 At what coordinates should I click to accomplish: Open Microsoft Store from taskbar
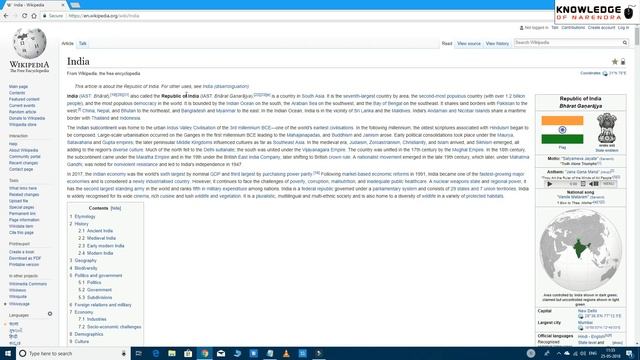188,353
